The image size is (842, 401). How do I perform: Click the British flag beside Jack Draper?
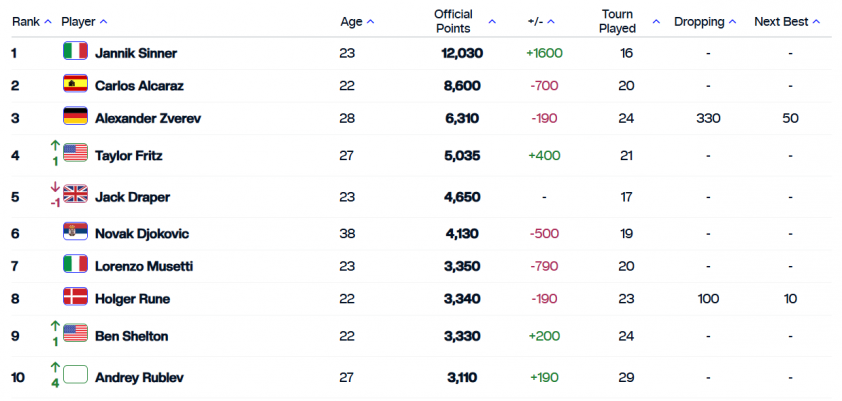click(x=75, y=193)
